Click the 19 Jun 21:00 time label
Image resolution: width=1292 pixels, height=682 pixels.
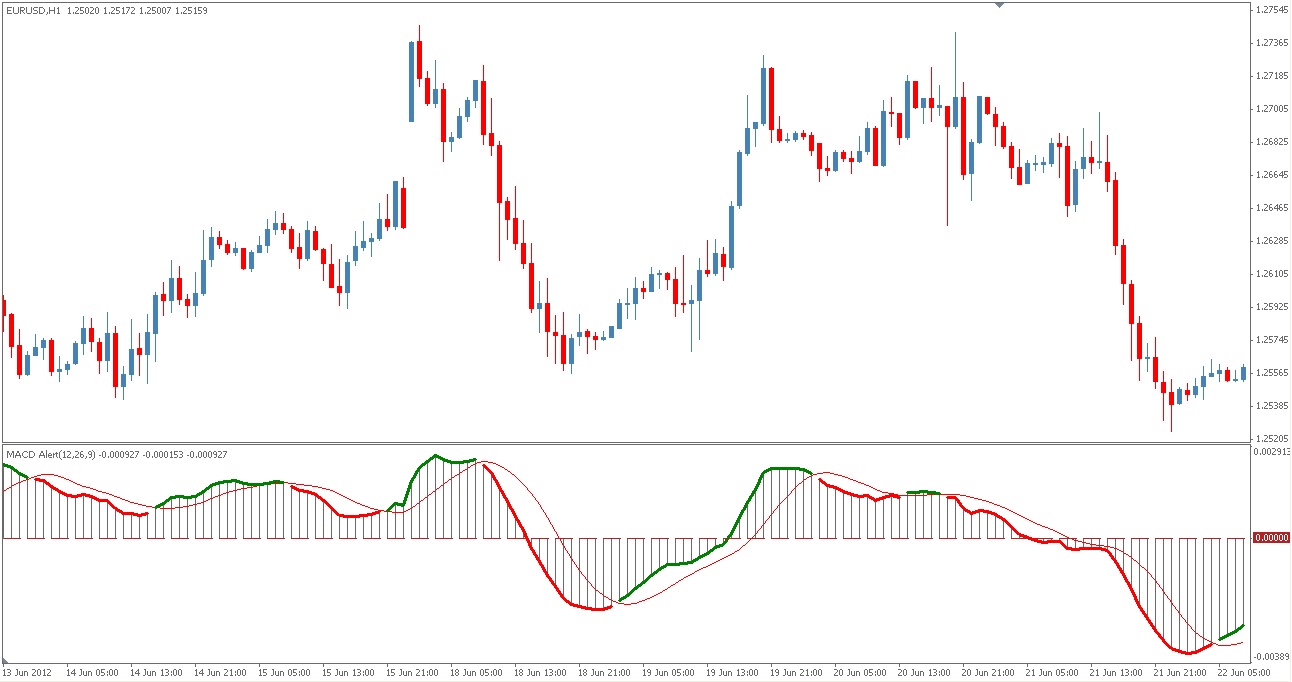pyautogui.click(x=797, y=672)
